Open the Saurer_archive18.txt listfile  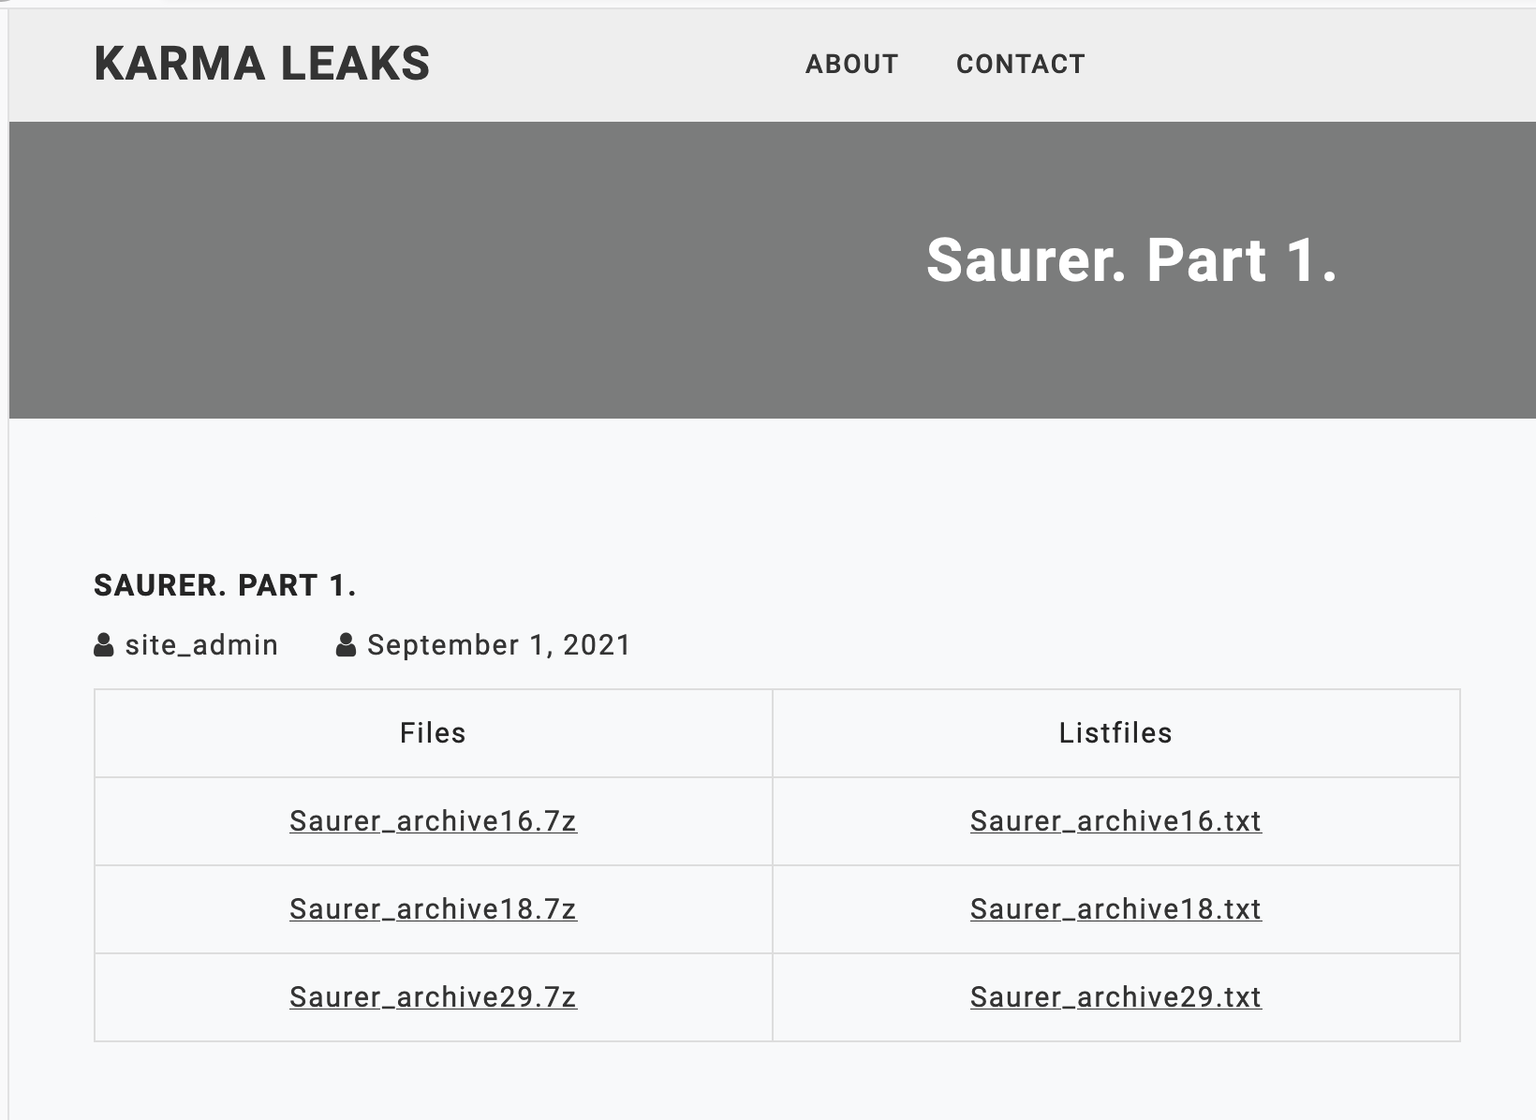pos(1115,909)
